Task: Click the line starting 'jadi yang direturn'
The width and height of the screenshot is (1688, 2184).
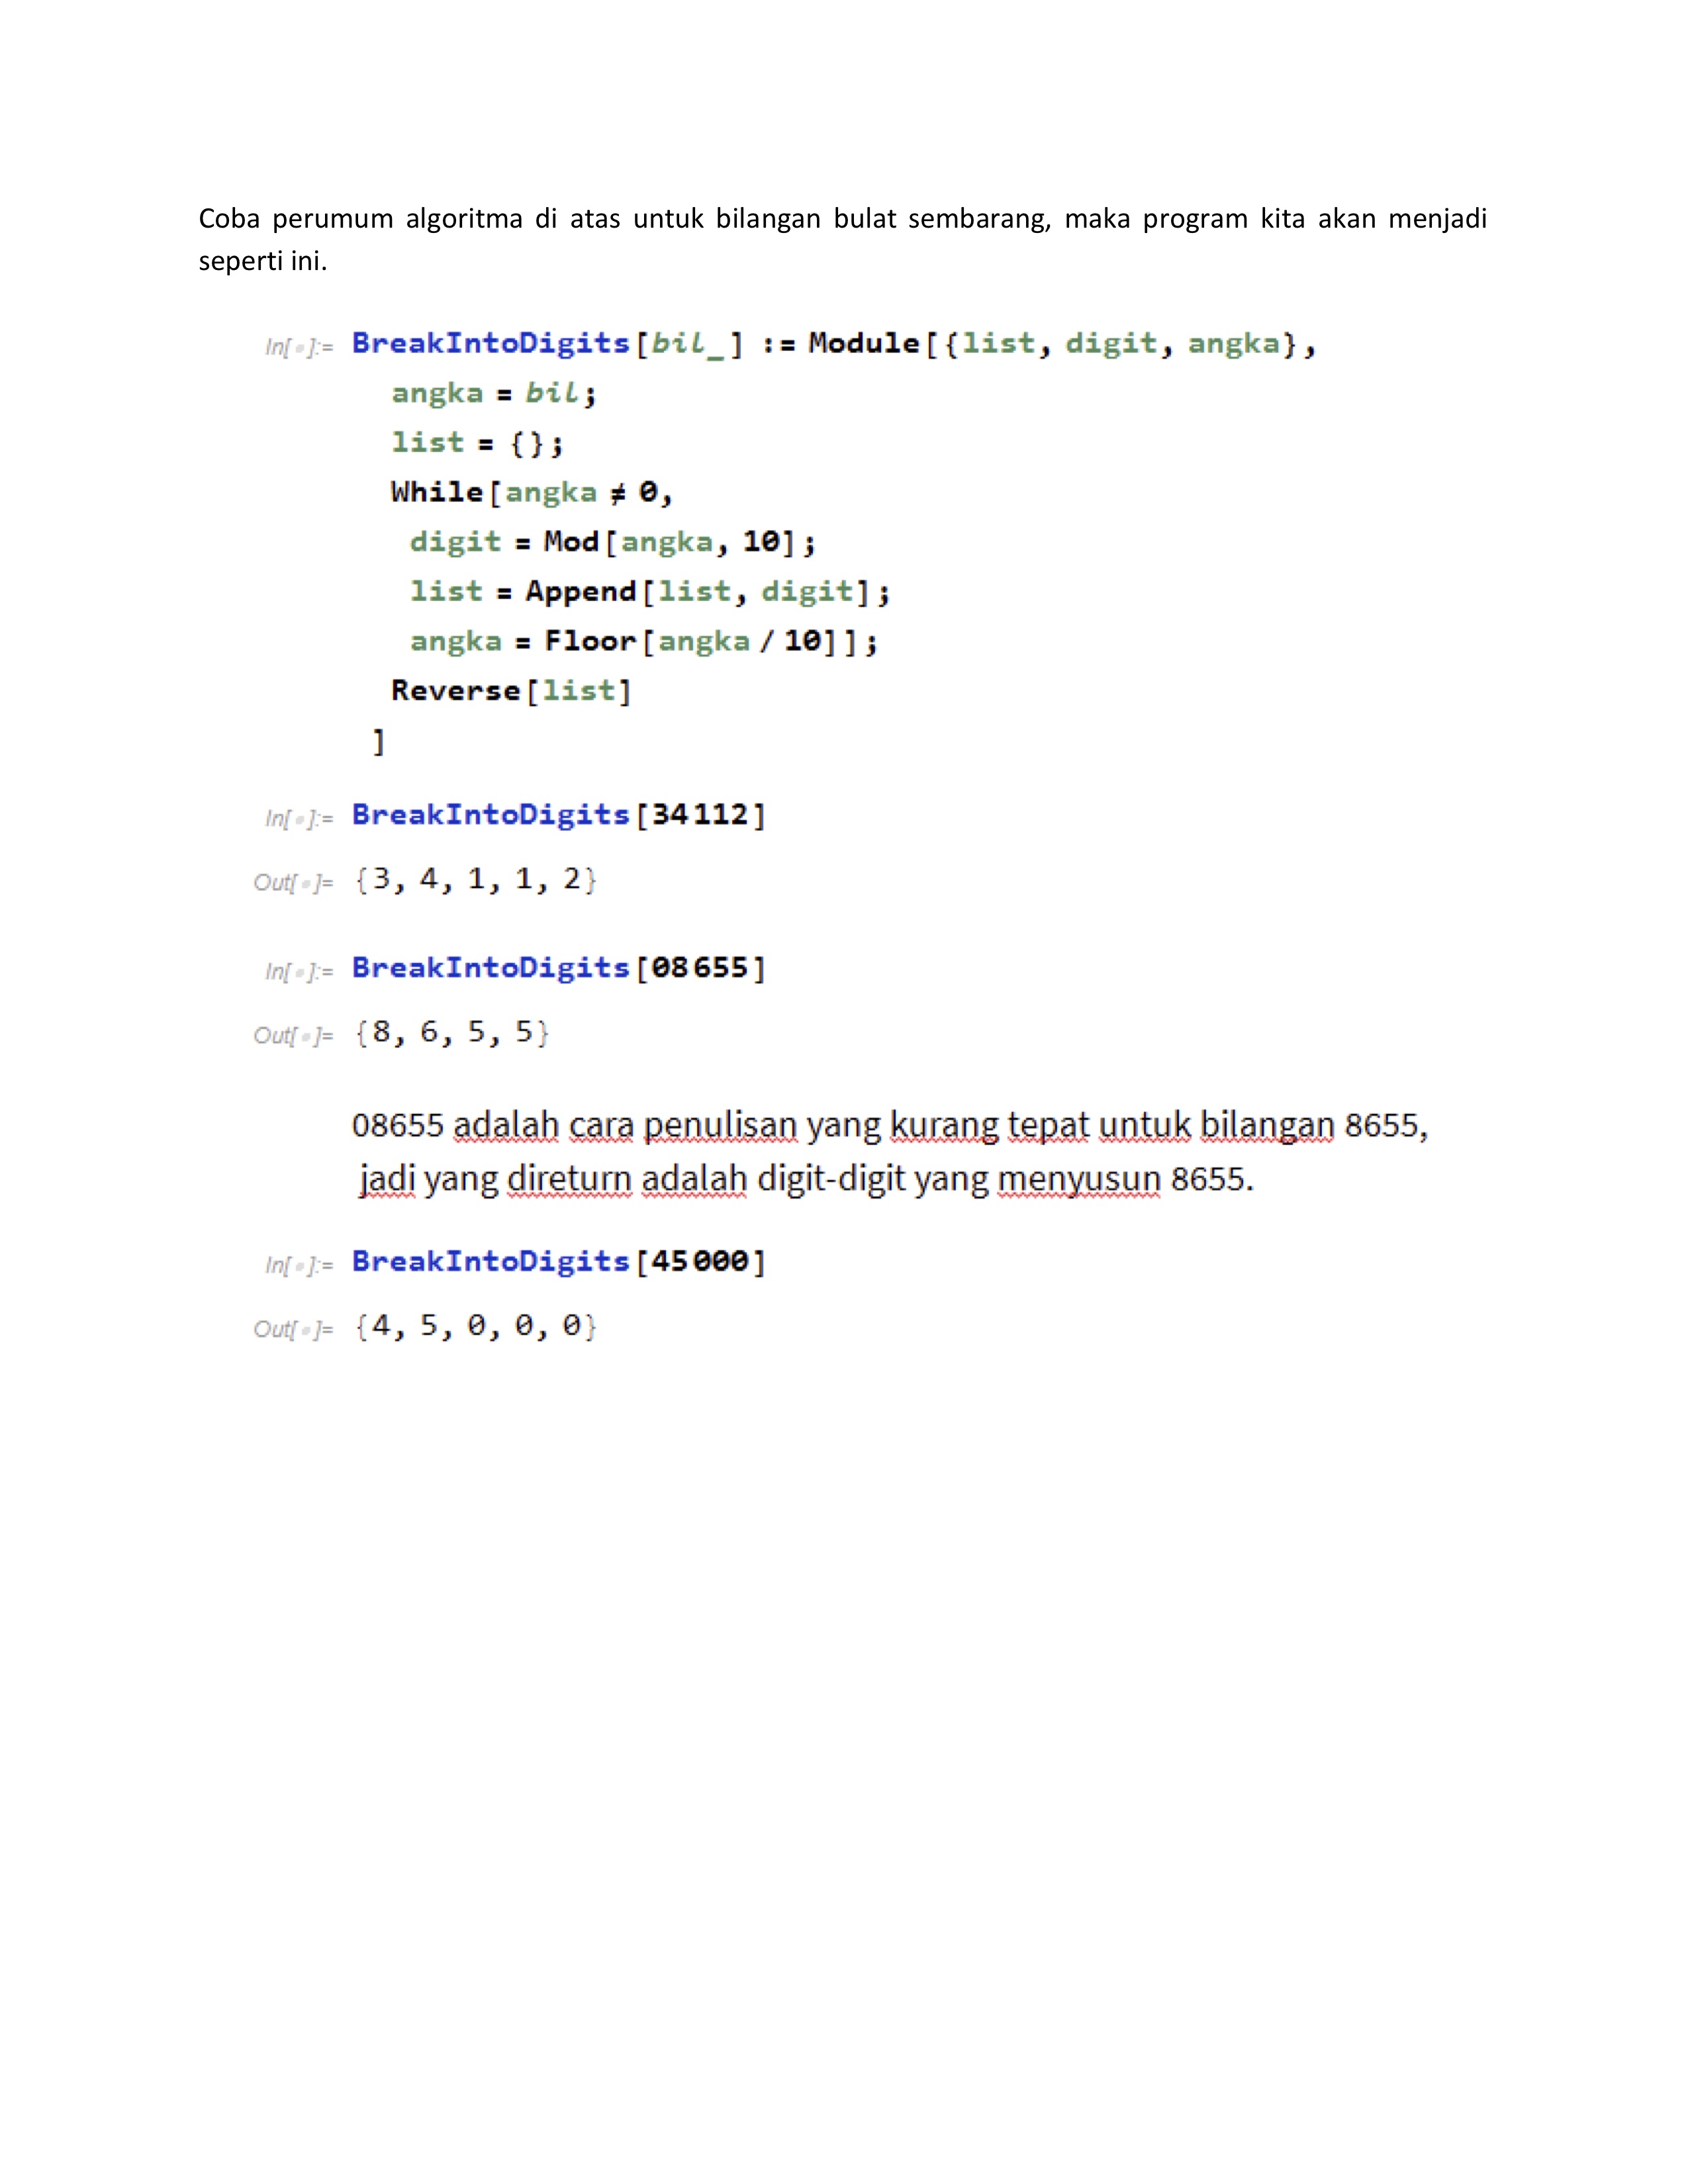Action: 806,1179
